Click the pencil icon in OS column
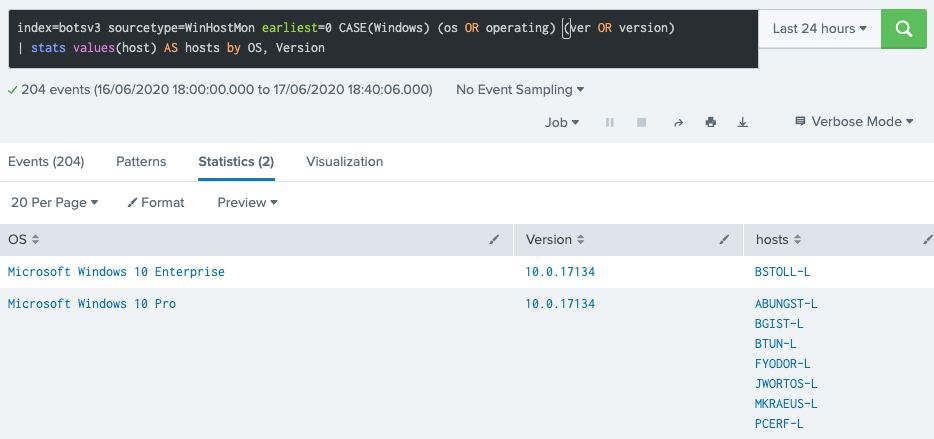This screenshot has height=439, width=934. click(494, 240)
